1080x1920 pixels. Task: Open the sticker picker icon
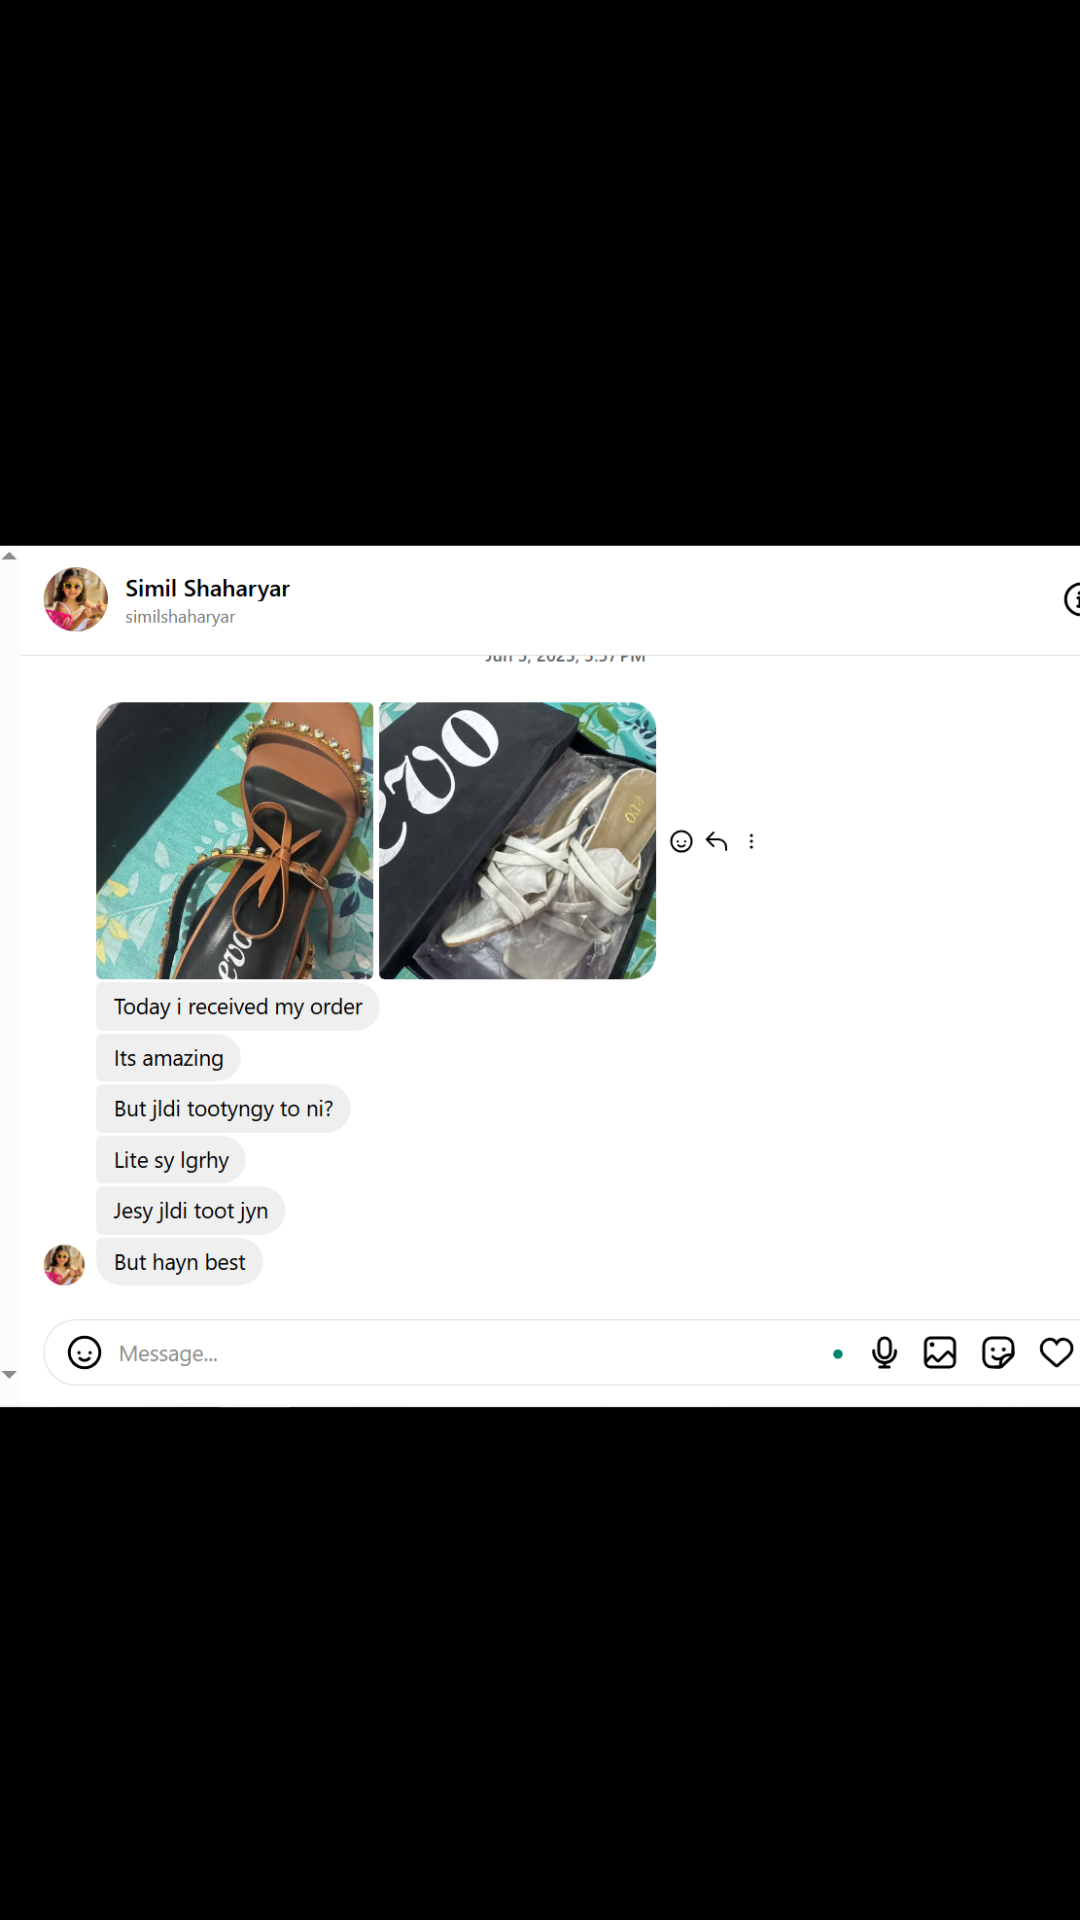coord(998,1353)
